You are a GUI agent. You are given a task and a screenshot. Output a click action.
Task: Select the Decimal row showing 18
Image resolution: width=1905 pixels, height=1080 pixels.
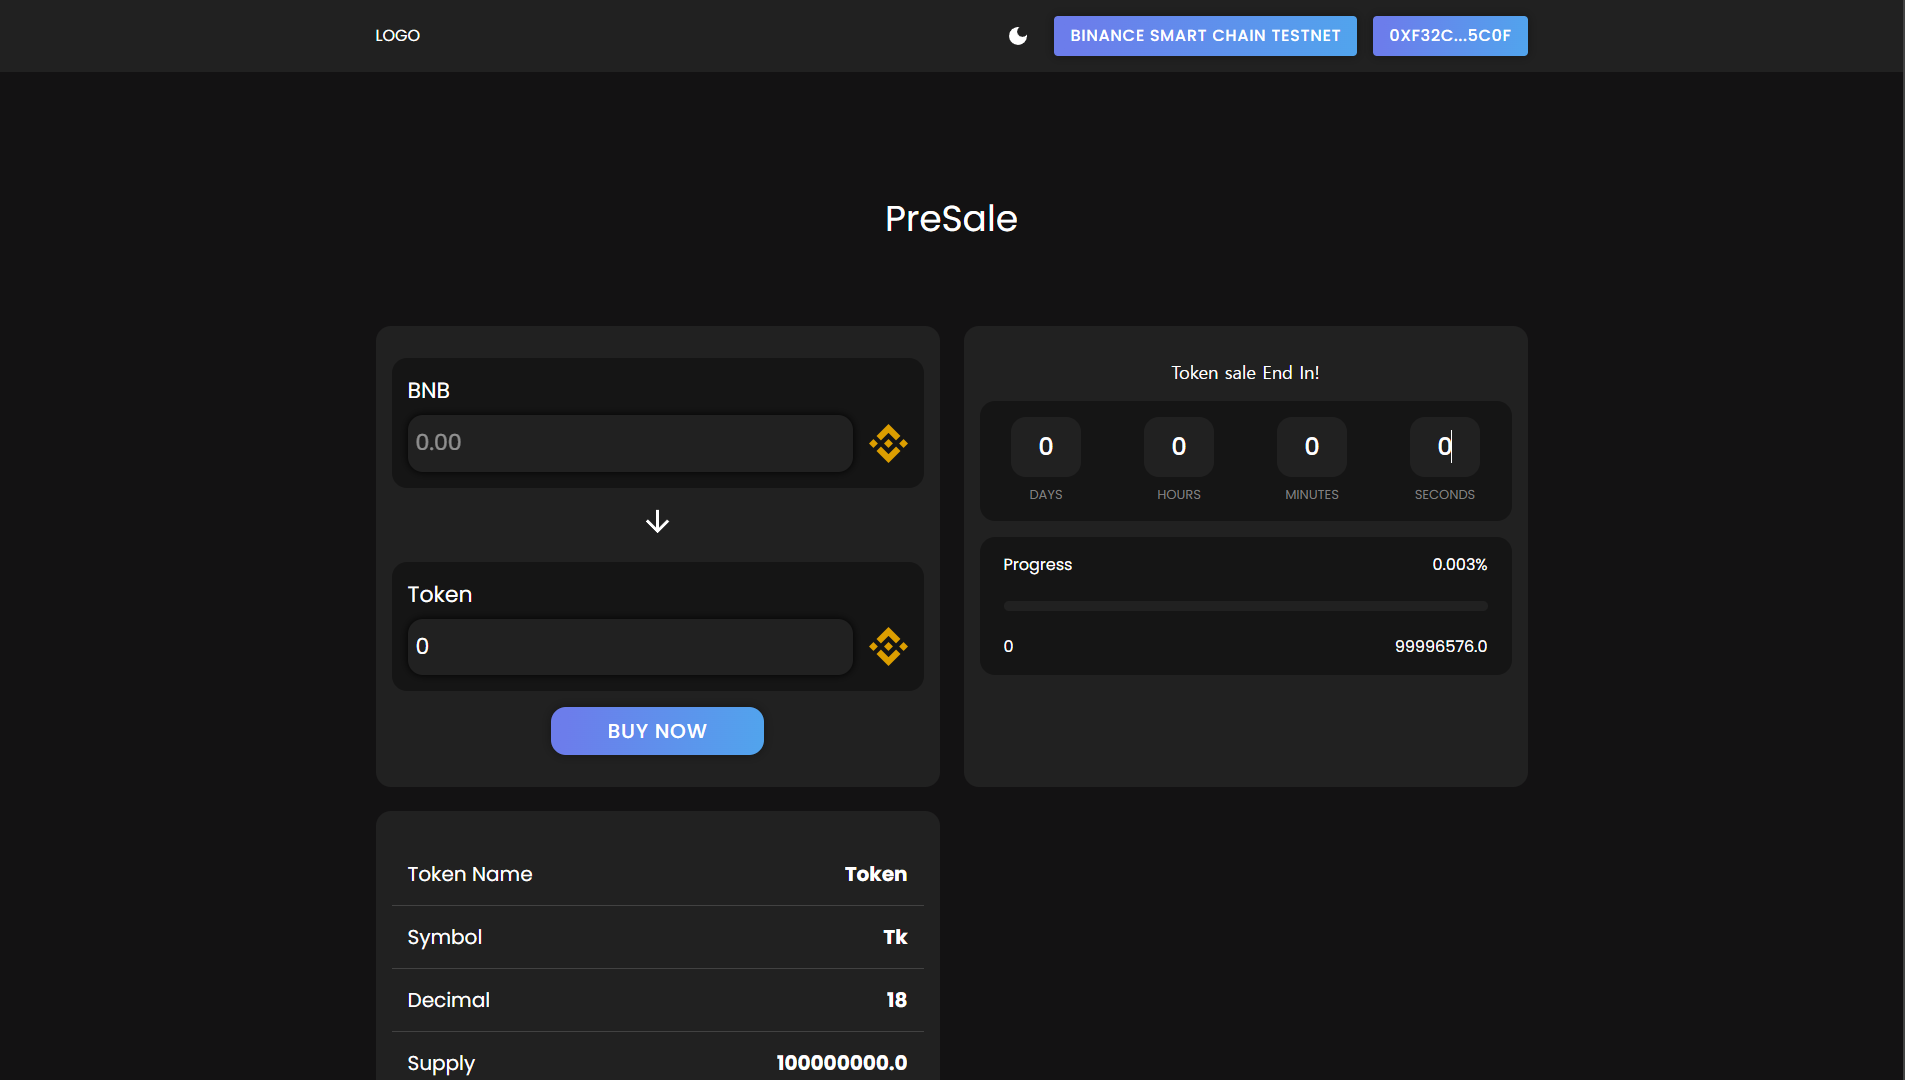point(657,1000)
